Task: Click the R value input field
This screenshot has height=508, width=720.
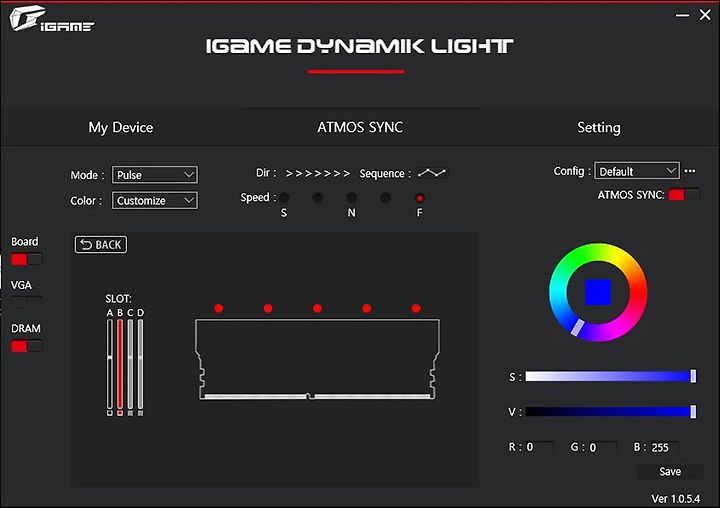Action: tap(540, 446)
